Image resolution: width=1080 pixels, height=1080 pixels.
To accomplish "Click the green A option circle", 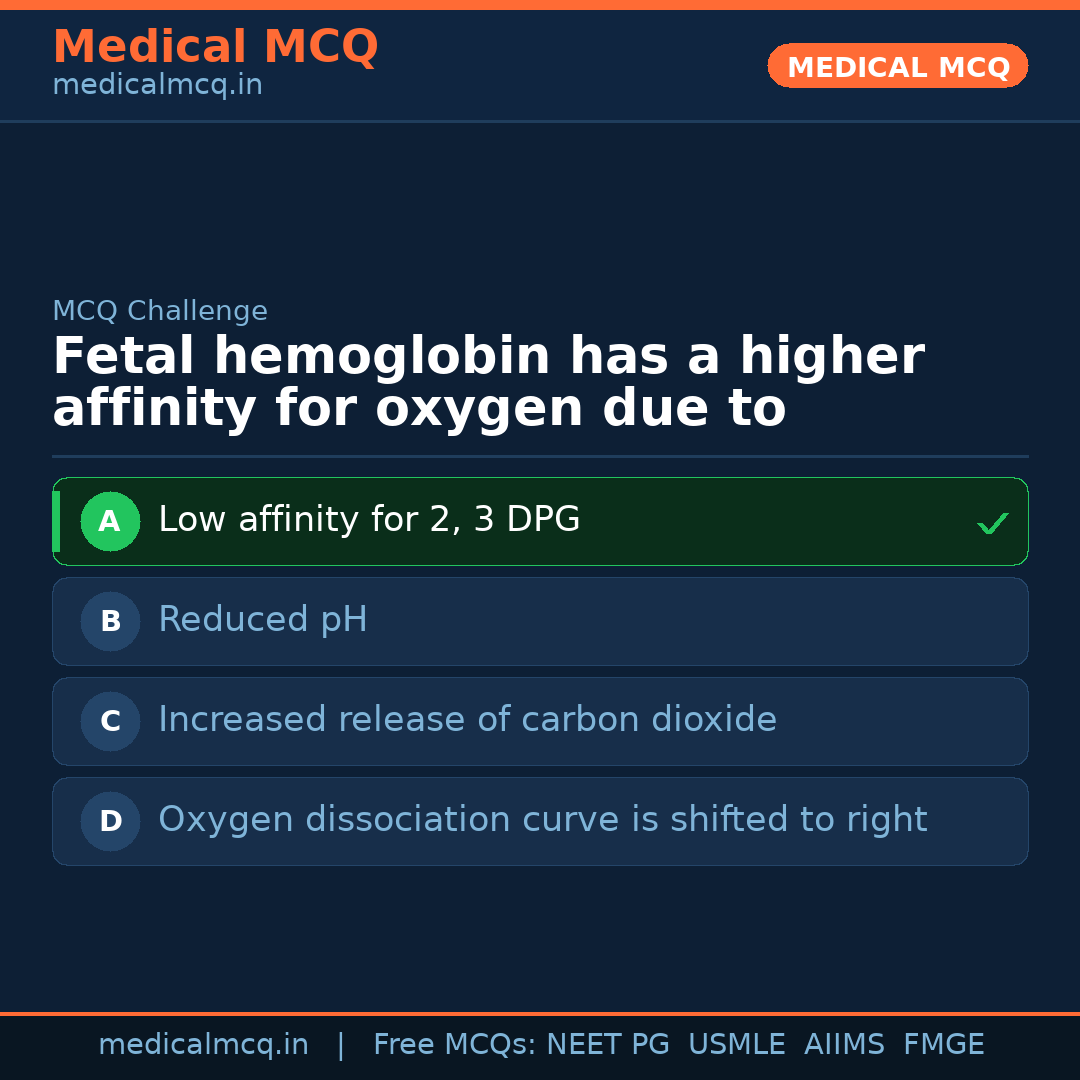I will [x=110, y=521].
